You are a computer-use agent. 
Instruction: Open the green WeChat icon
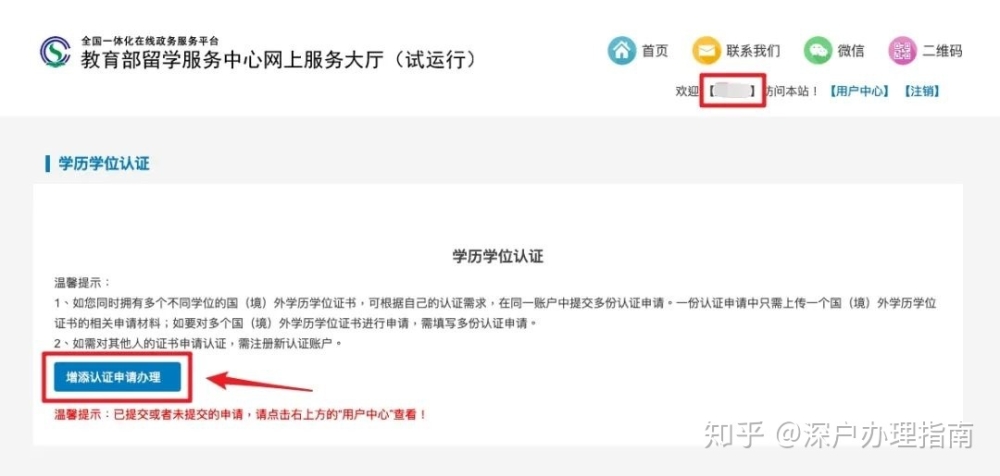818,51
